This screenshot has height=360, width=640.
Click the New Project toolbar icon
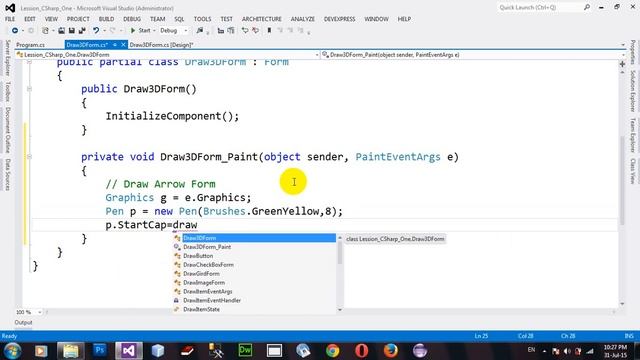[45, 31]
